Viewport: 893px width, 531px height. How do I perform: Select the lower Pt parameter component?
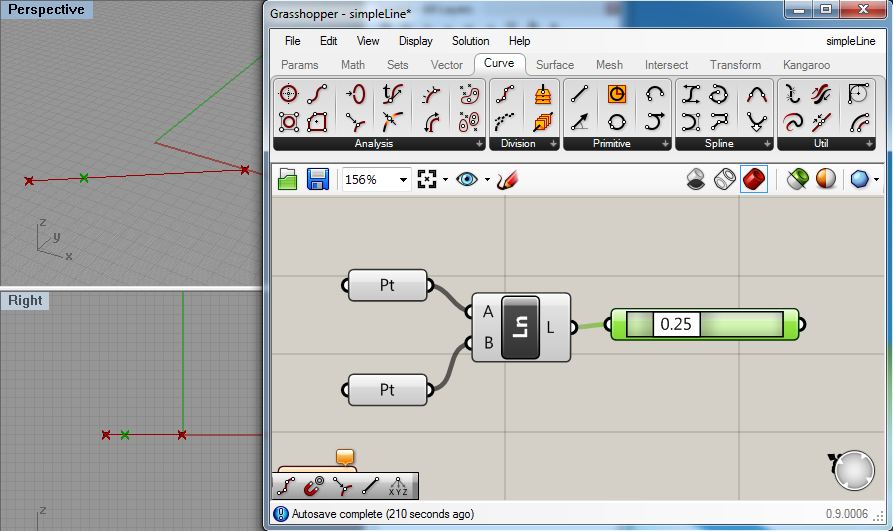point(387,390)
